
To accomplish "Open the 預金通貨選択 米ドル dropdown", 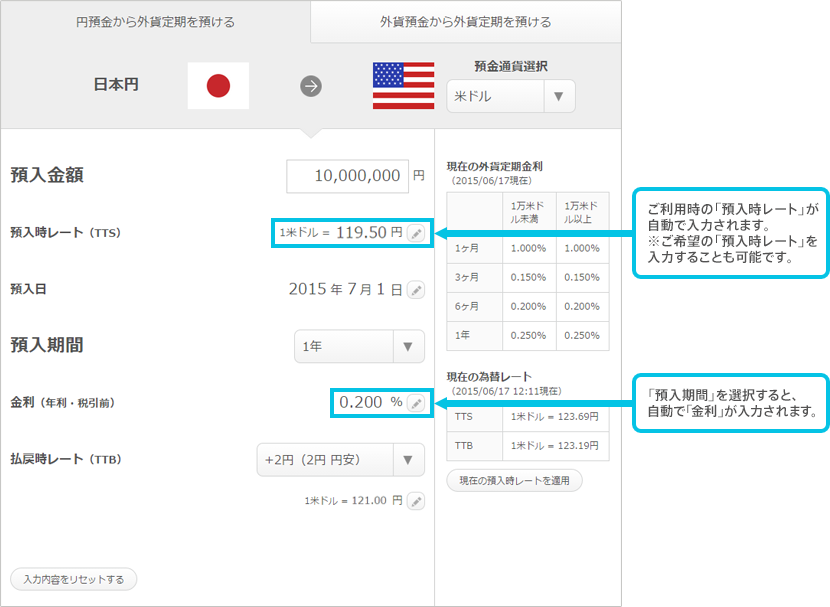I will [510, 97].
